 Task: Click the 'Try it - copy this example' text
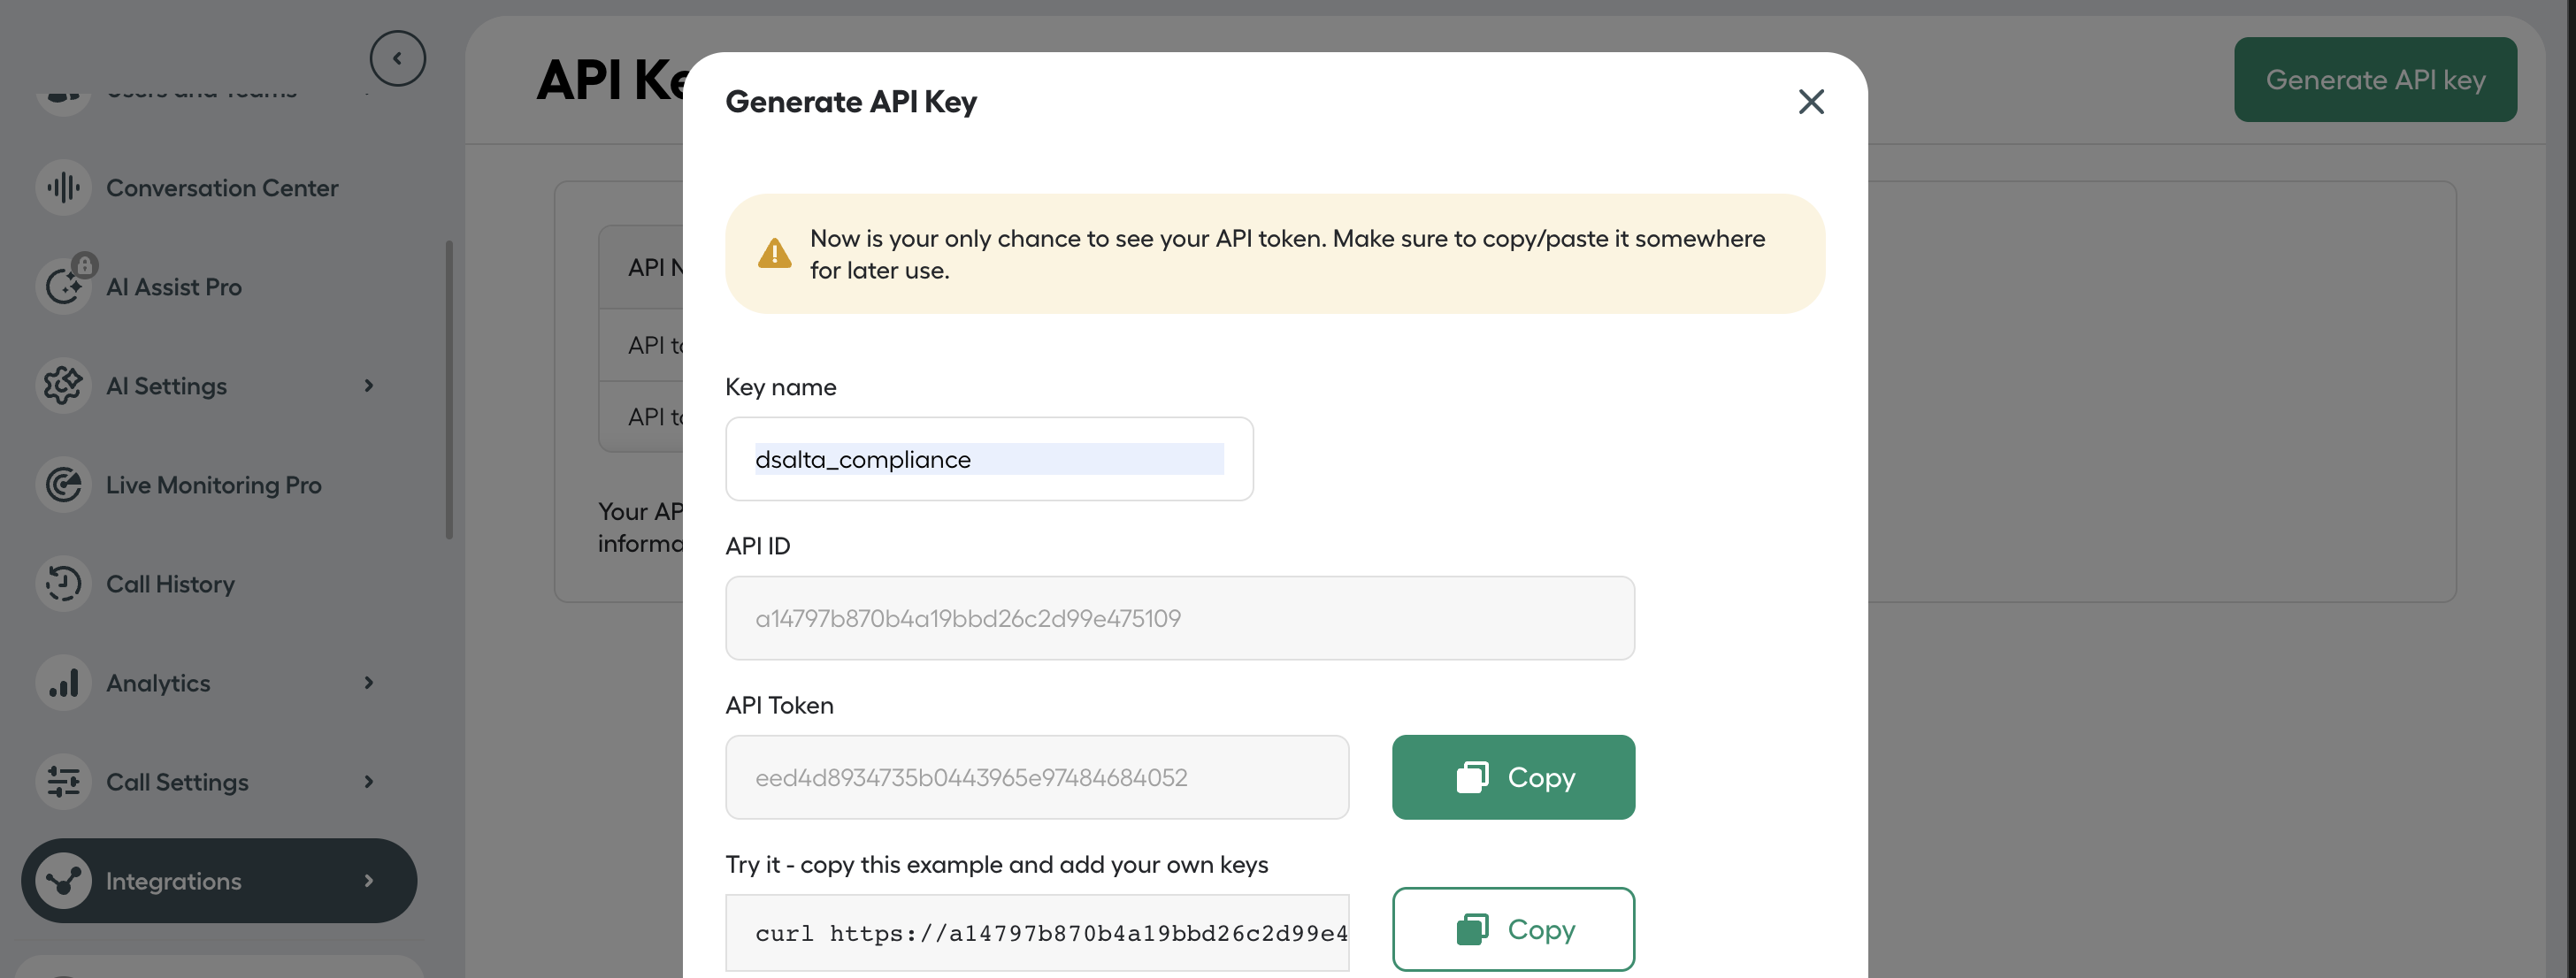click(x=996, y=864)
